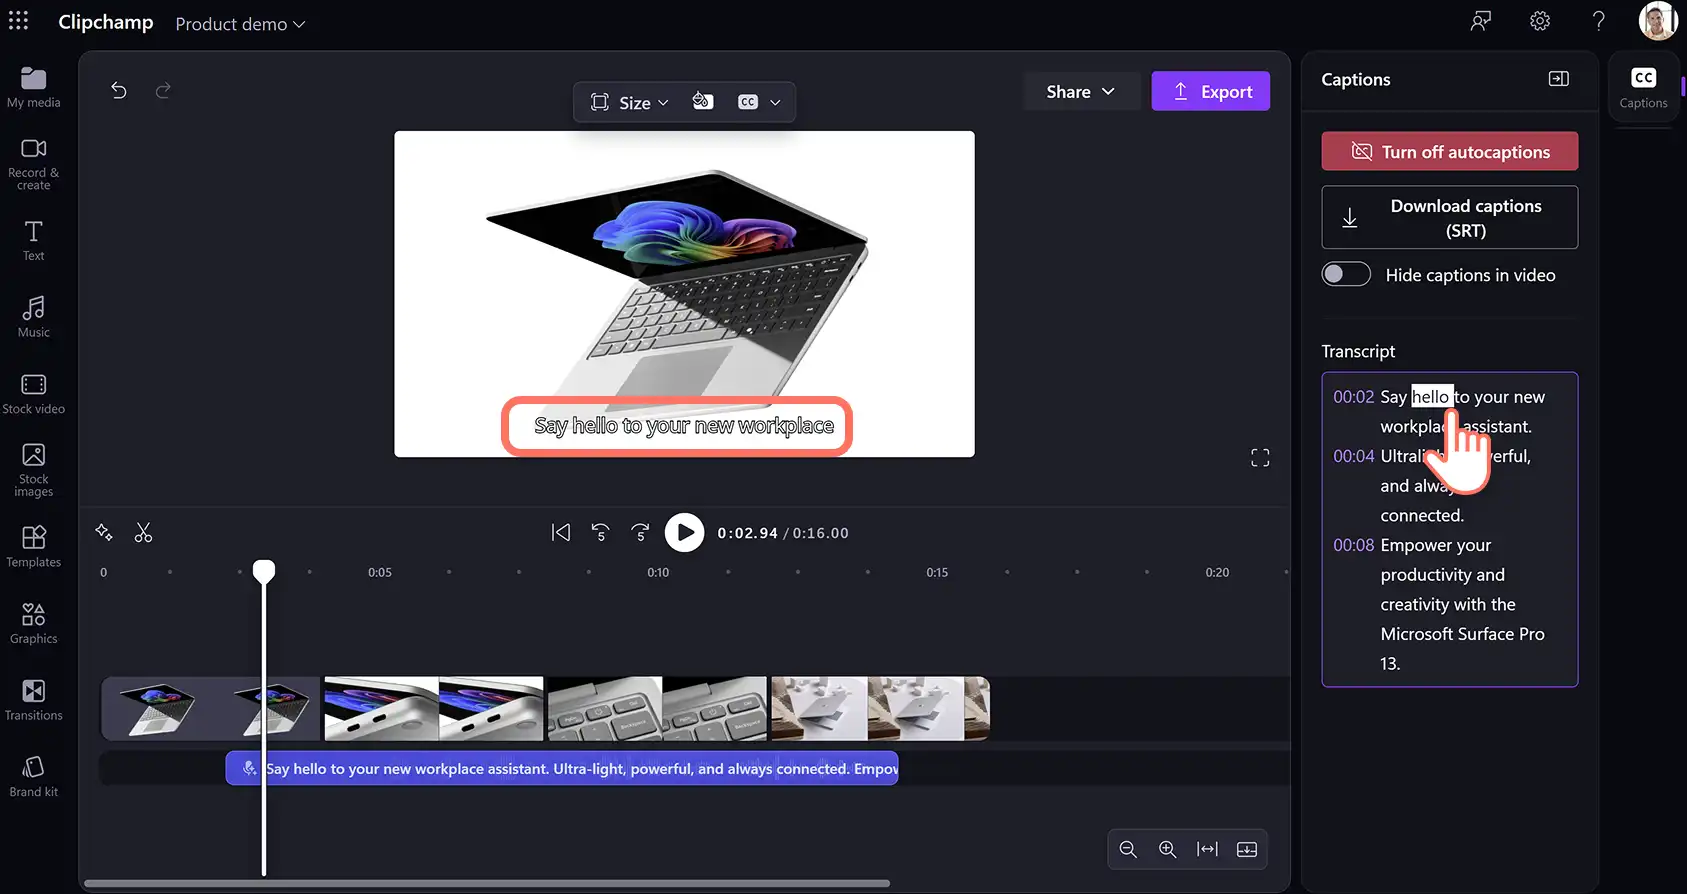Select the second clip showing laptop ports
Image resolution: width=1687 pixels, height=894 pixels.
point(433,708)
